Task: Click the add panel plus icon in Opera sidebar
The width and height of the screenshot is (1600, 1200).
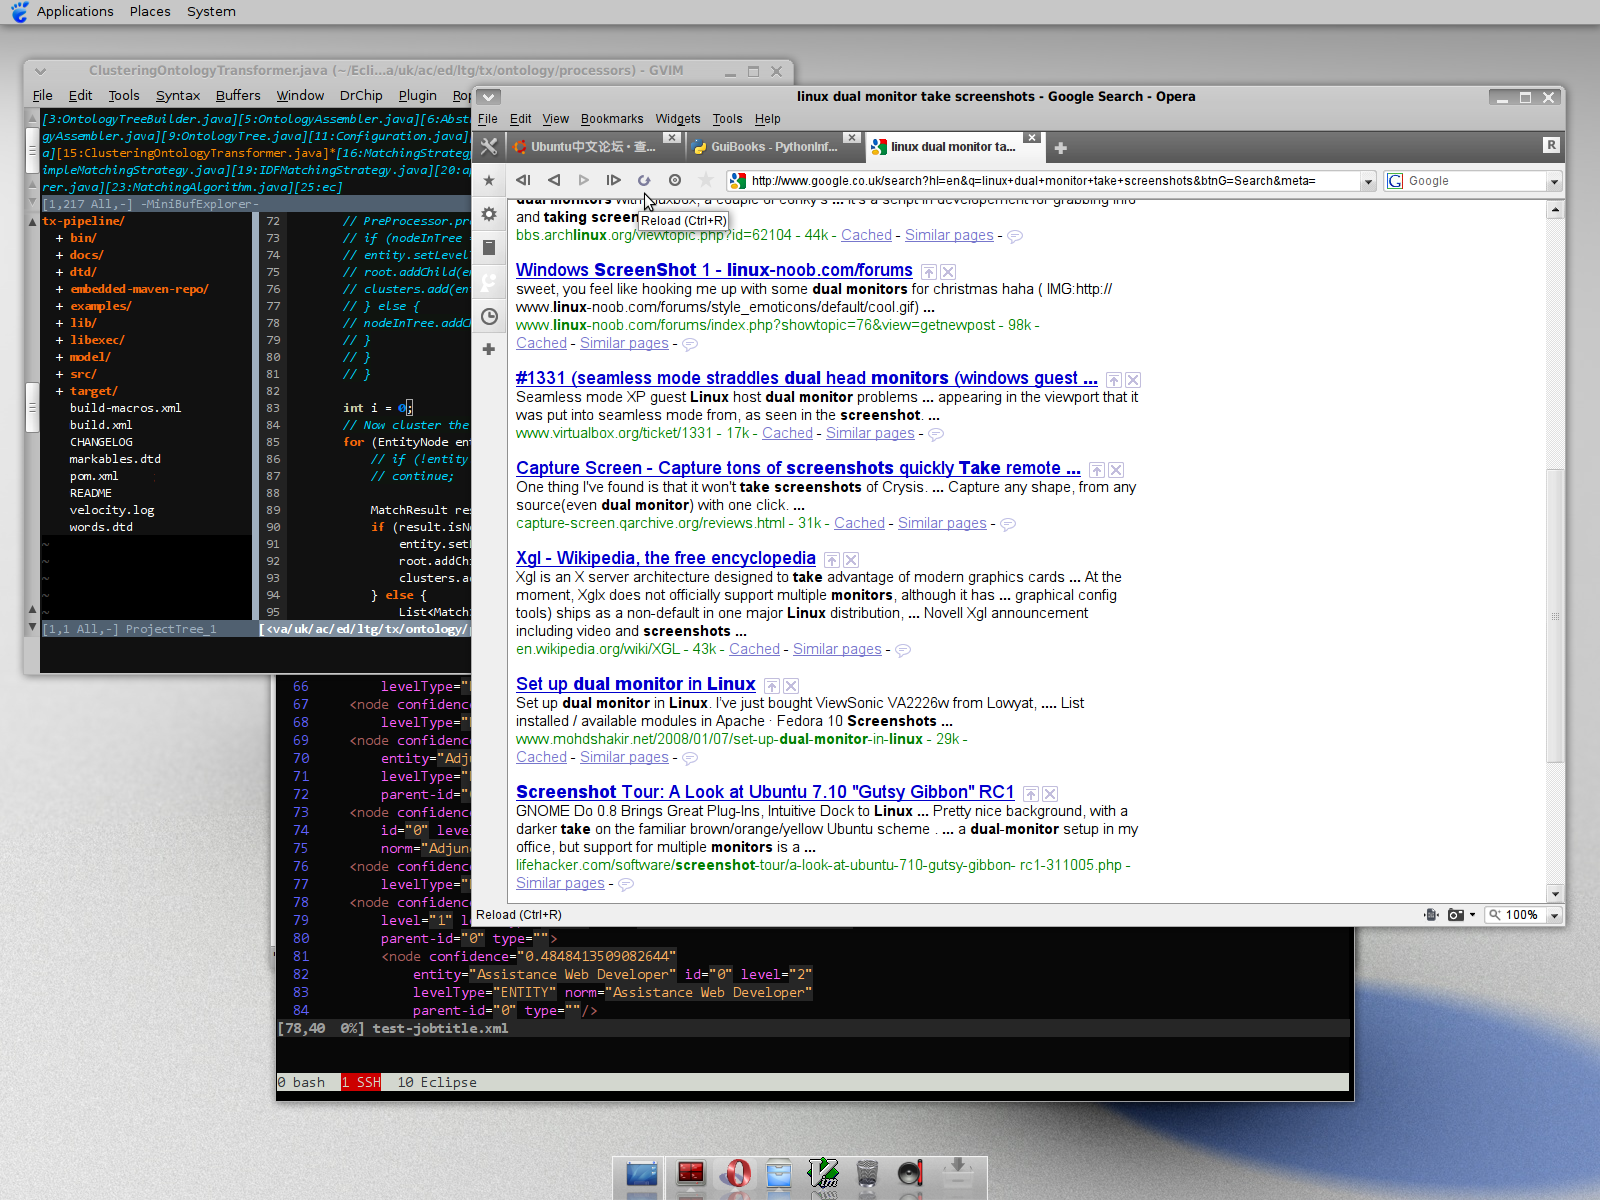Action: [x=489, y=349]
